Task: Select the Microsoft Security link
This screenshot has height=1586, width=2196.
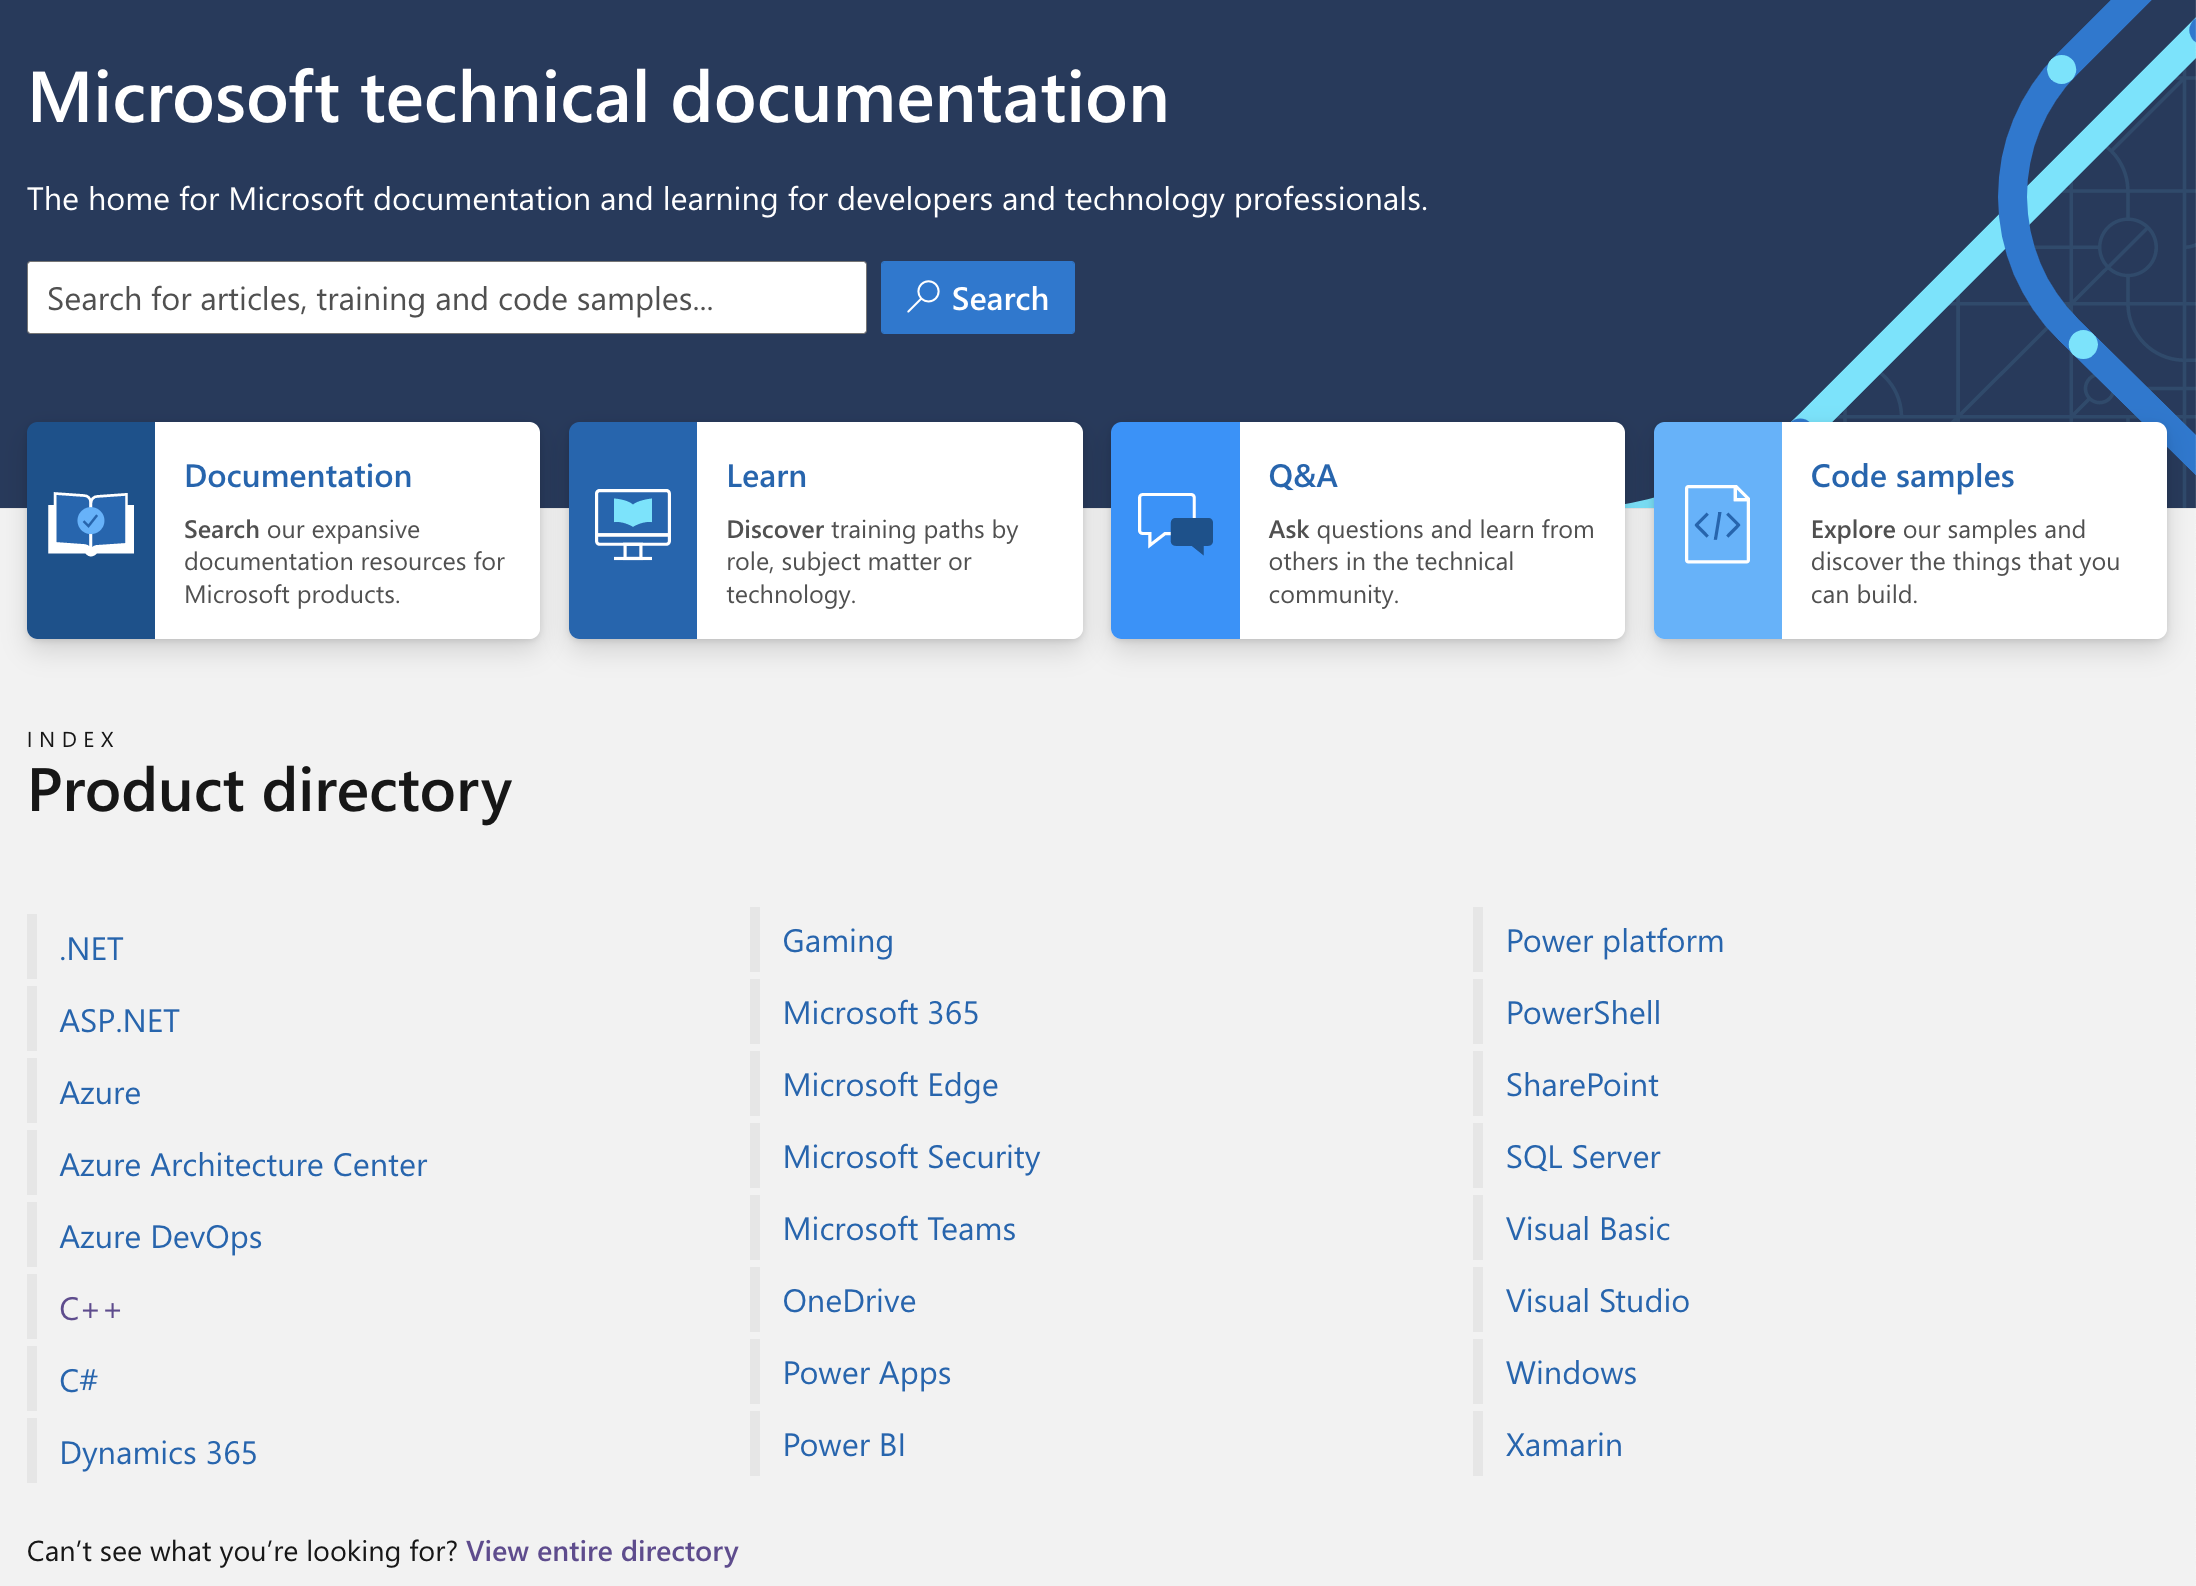Action: point(911,1157)
